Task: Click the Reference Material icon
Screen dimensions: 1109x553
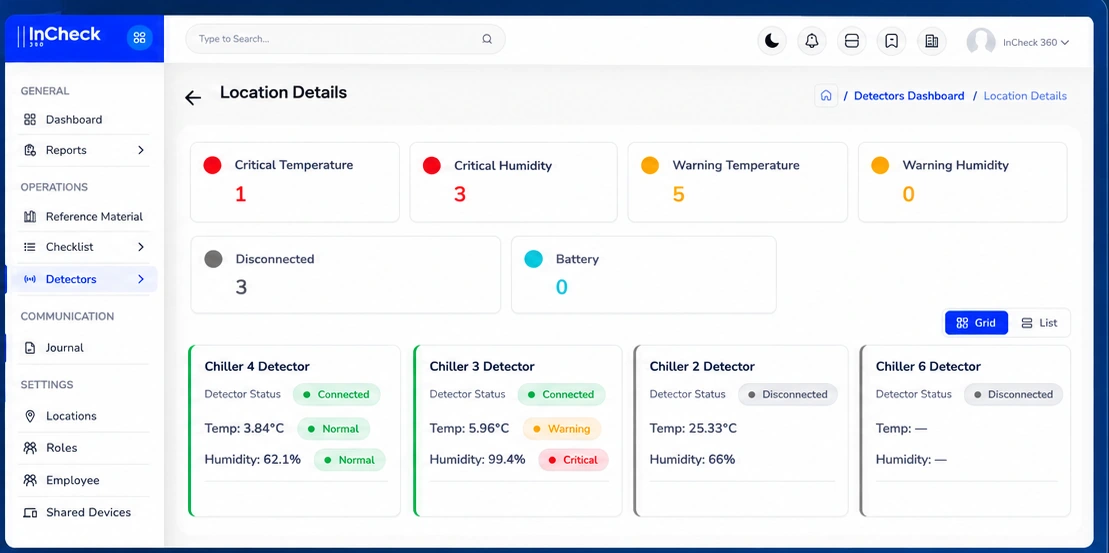Action: [30, 216]
